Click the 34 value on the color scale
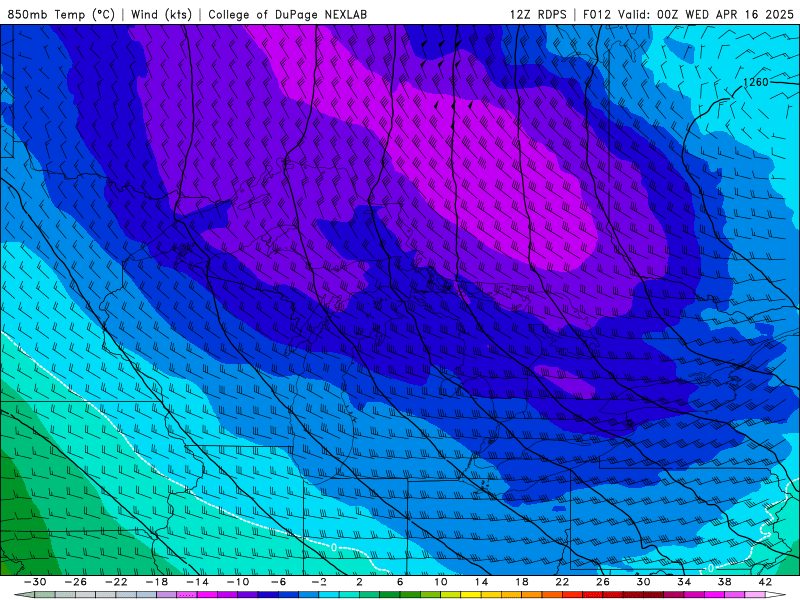Viewport: 800px width, 600px height. [684, 582]
